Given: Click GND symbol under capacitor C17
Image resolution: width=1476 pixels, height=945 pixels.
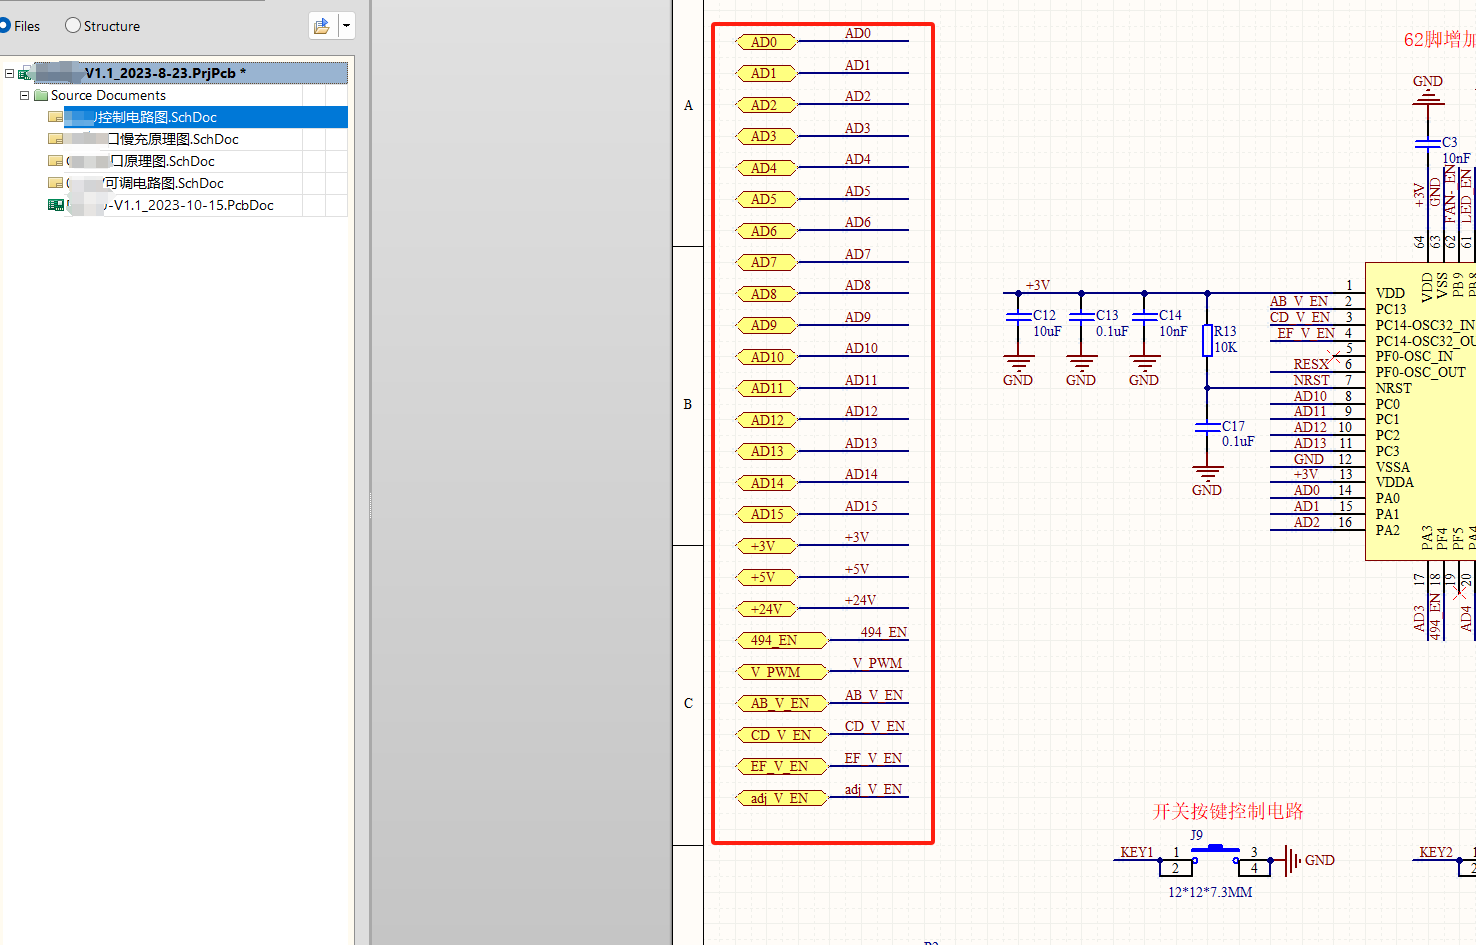Looking at the screenshot, I should pos(1207,482).
